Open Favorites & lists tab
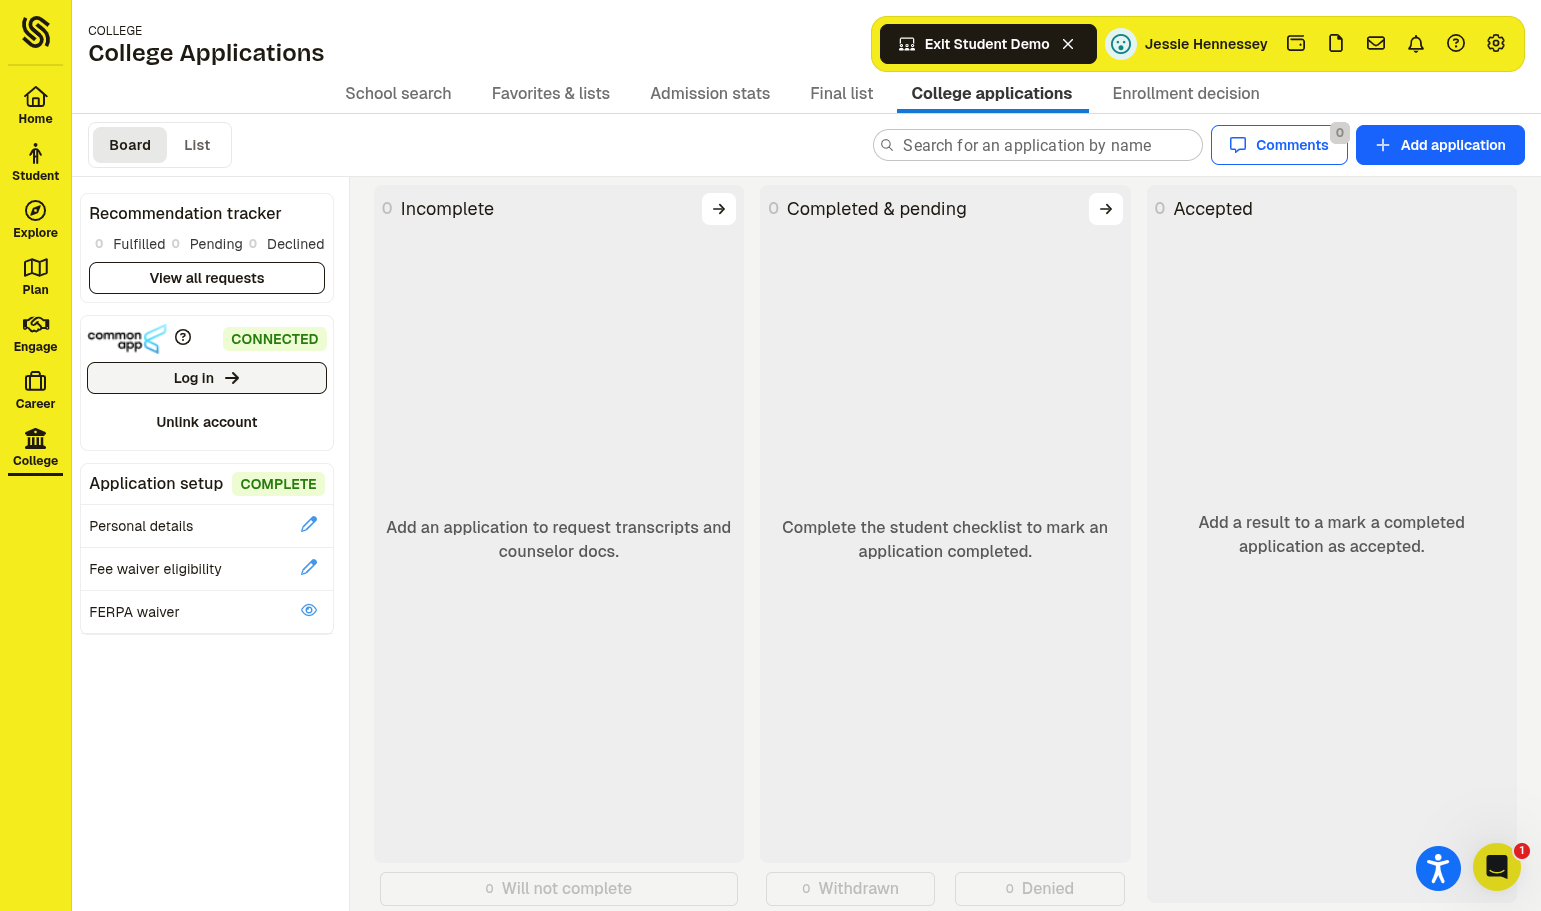Screen dimensions: 1541x911 (x=551, y=93)
